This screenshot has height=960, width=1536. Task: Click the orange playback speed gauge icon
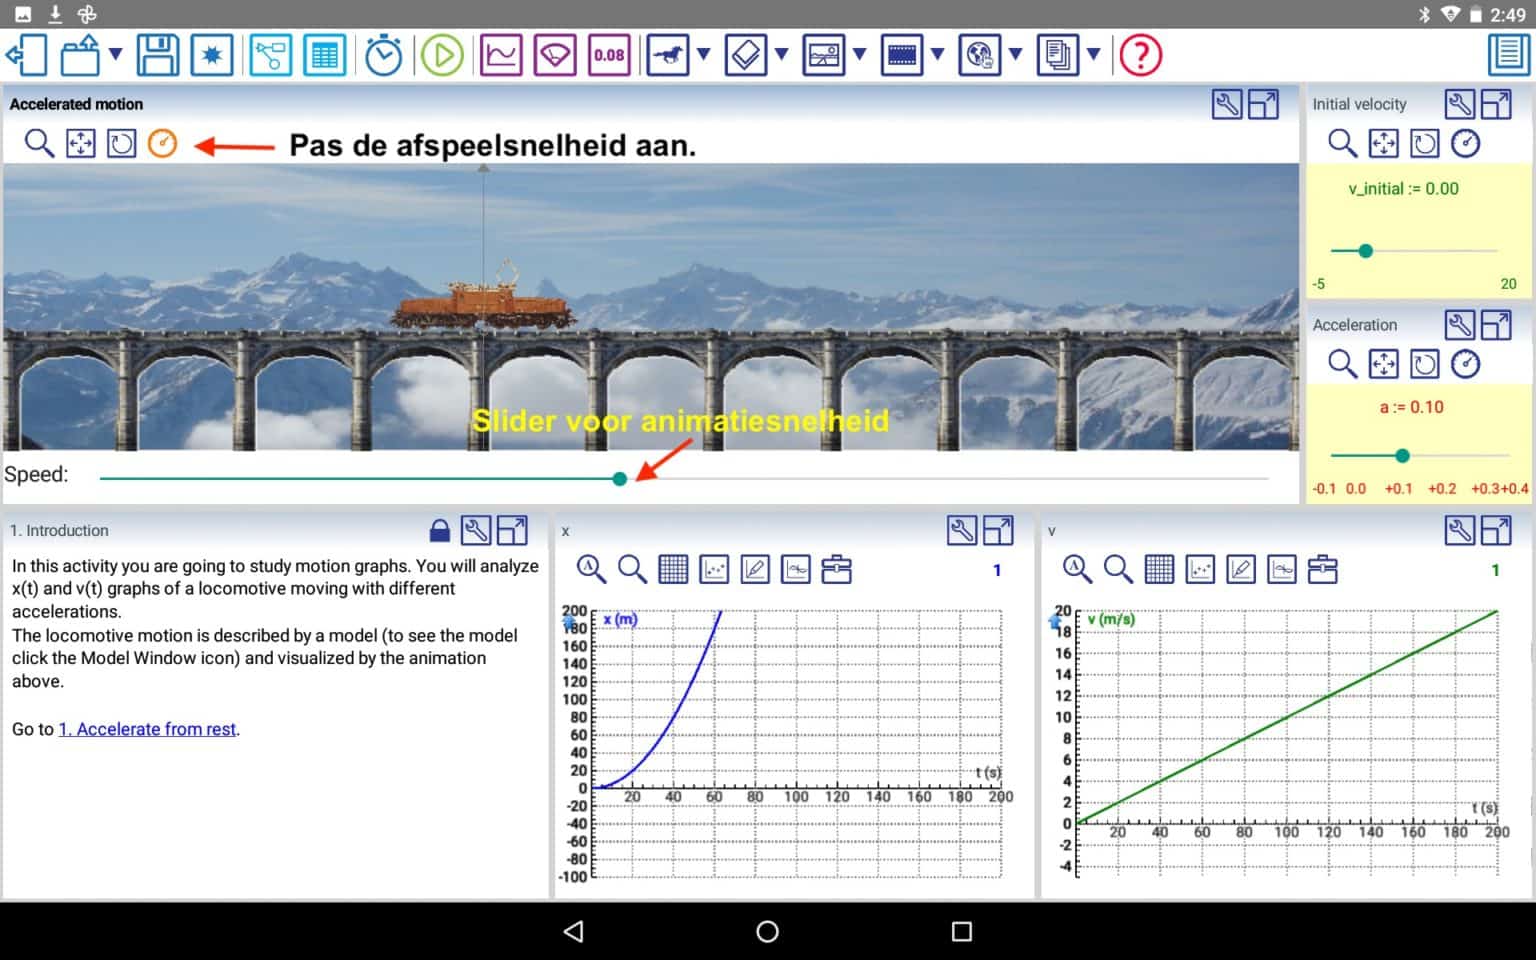click(162, 144)
